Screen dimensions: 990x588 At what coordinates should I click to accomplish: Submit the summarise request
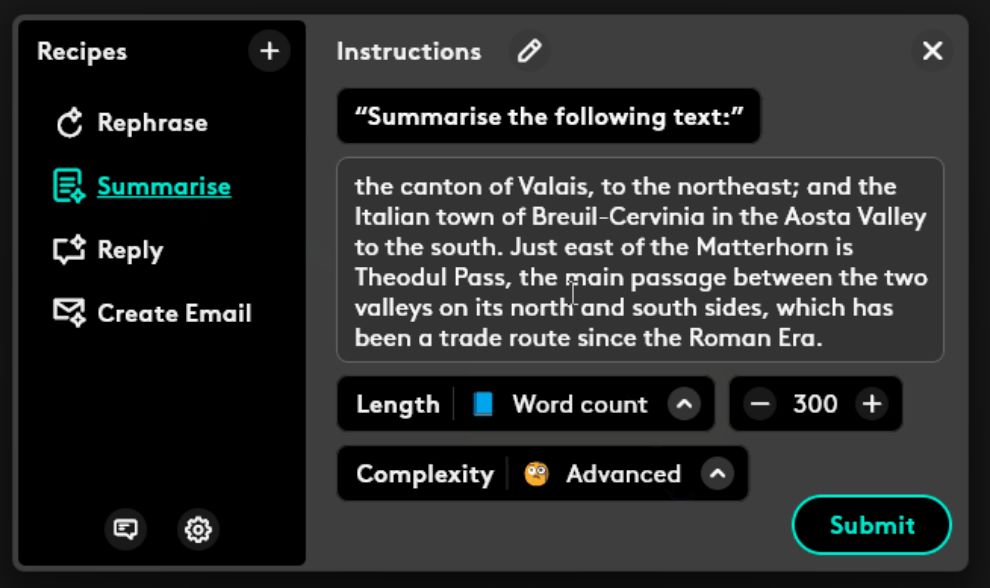click(871, 525)
